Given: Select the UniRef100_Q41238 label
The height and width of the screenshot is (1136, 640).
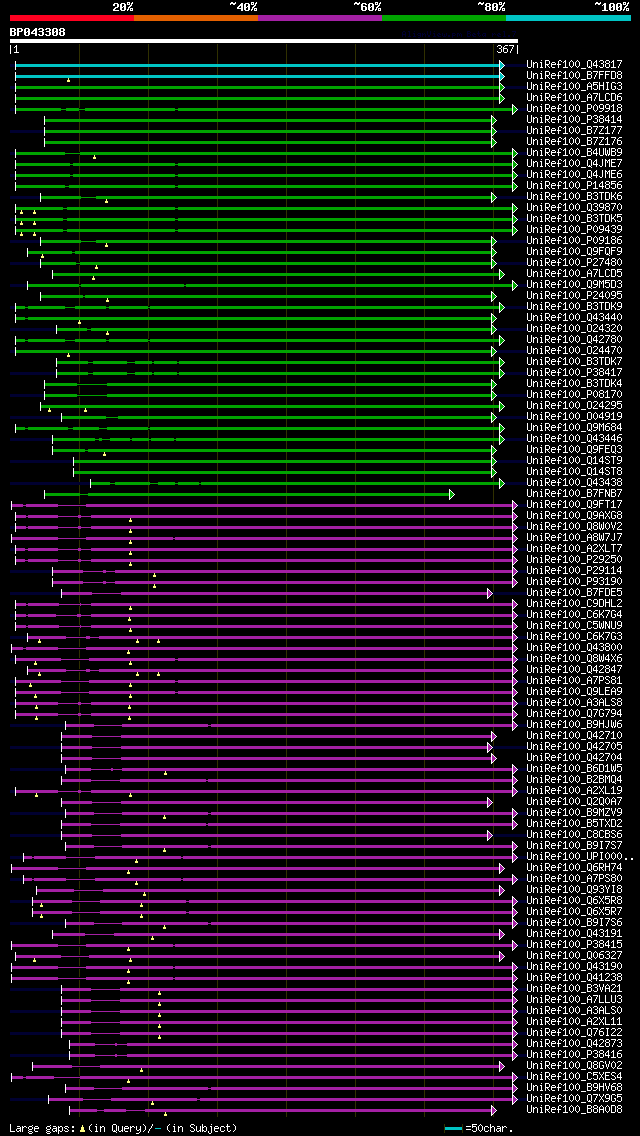Looking at the screenshot, I should 574,978.
